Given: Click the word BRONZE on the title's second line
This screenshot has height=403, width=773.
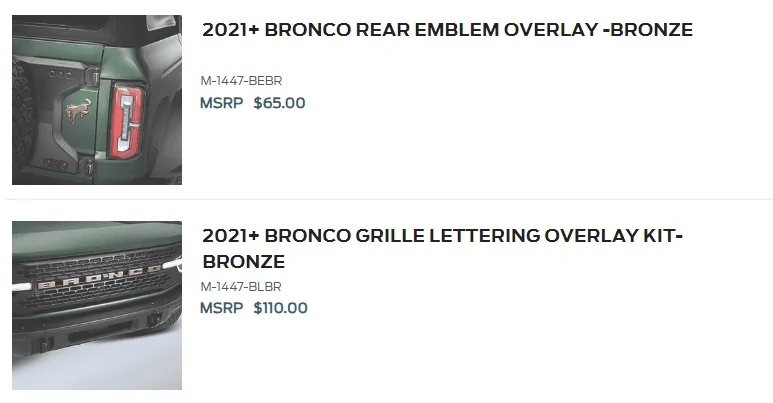Looking at the screenshot, I should (244, 262).
